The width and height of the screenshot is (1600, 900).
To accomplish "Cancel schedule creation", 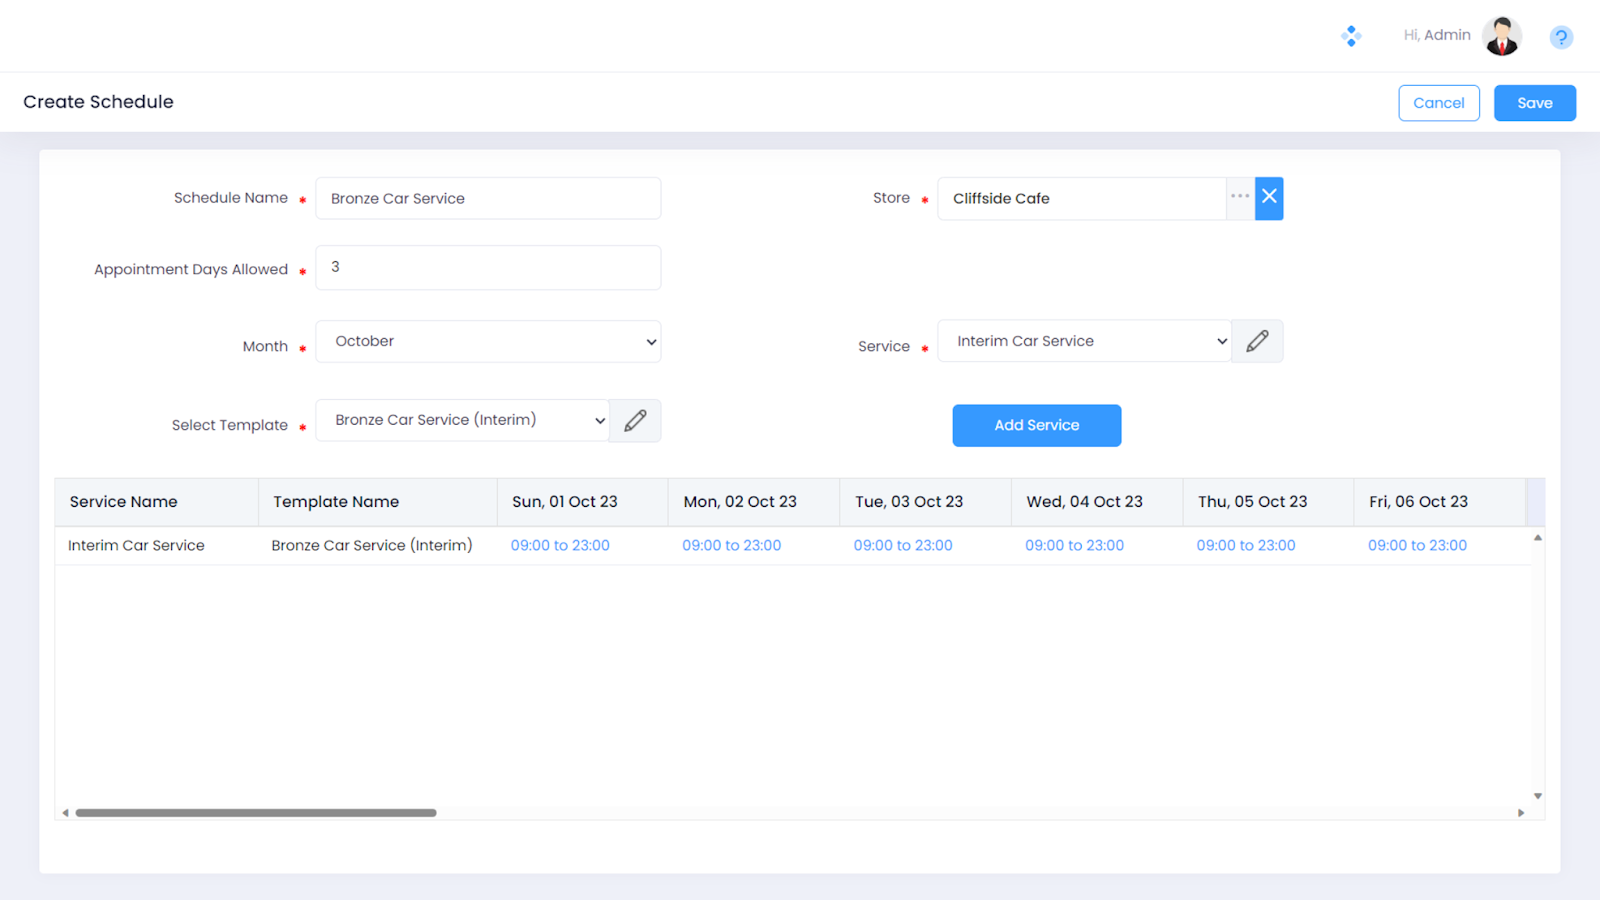I will coord(1438,103).
